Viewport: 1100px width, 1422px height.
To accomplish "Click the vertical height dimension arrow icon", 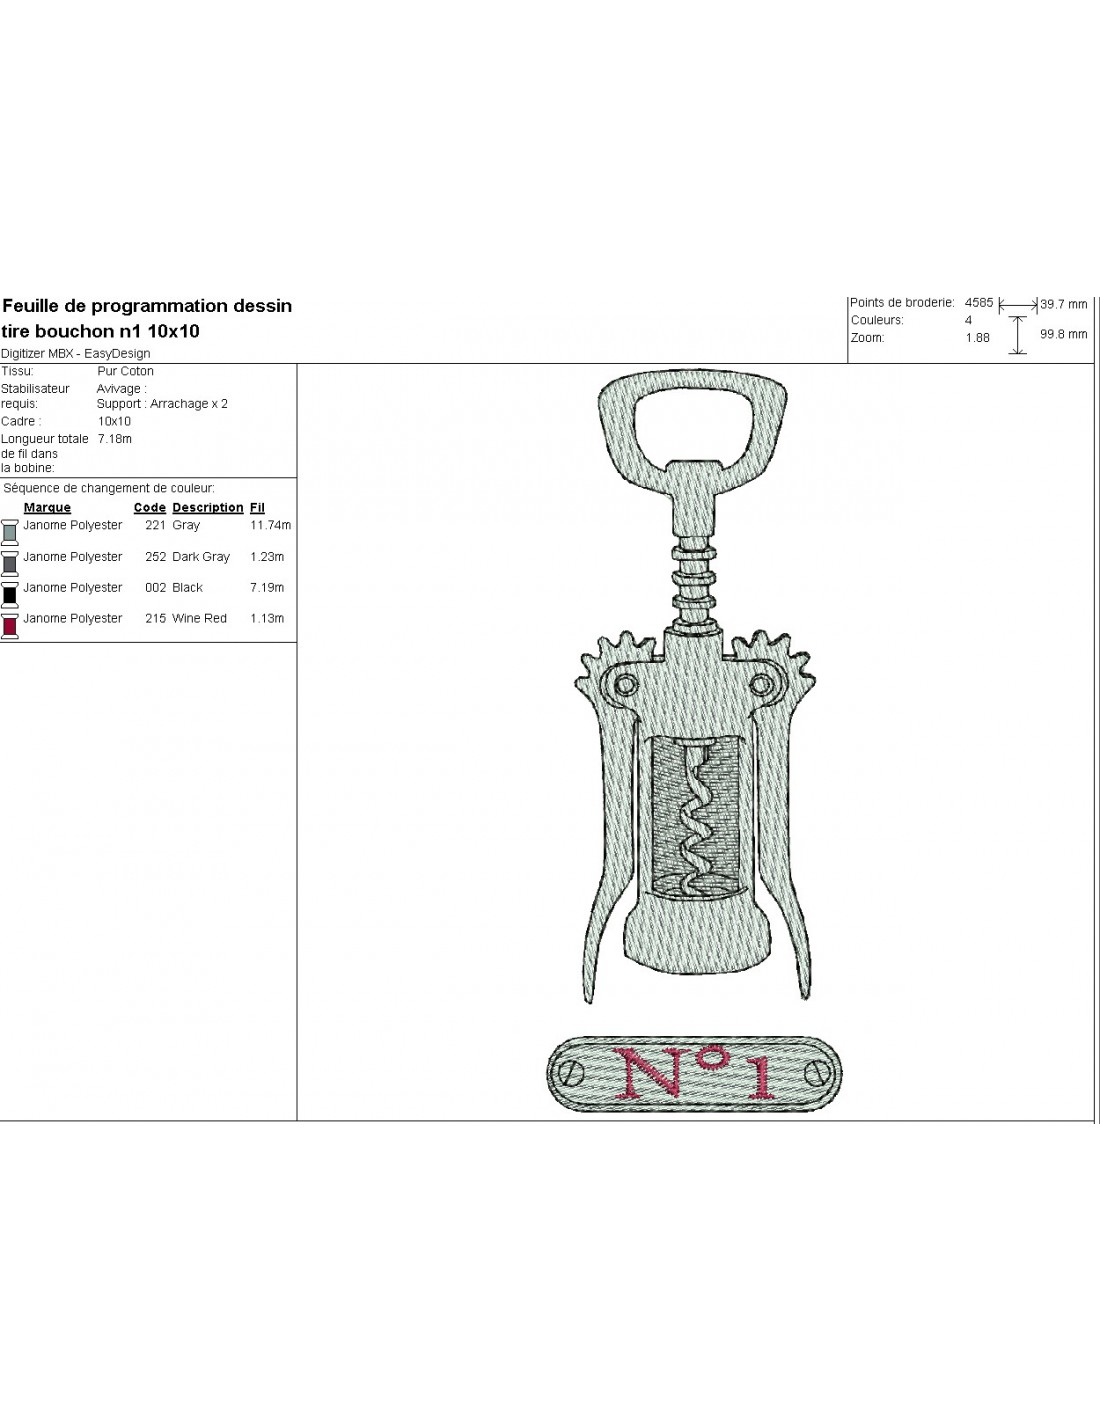I will pos(1017,335).
